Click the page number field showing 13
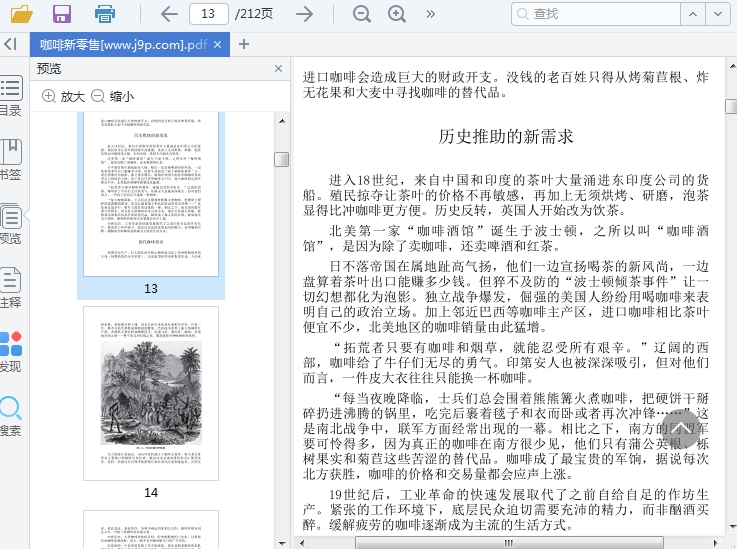 (209, 14)
